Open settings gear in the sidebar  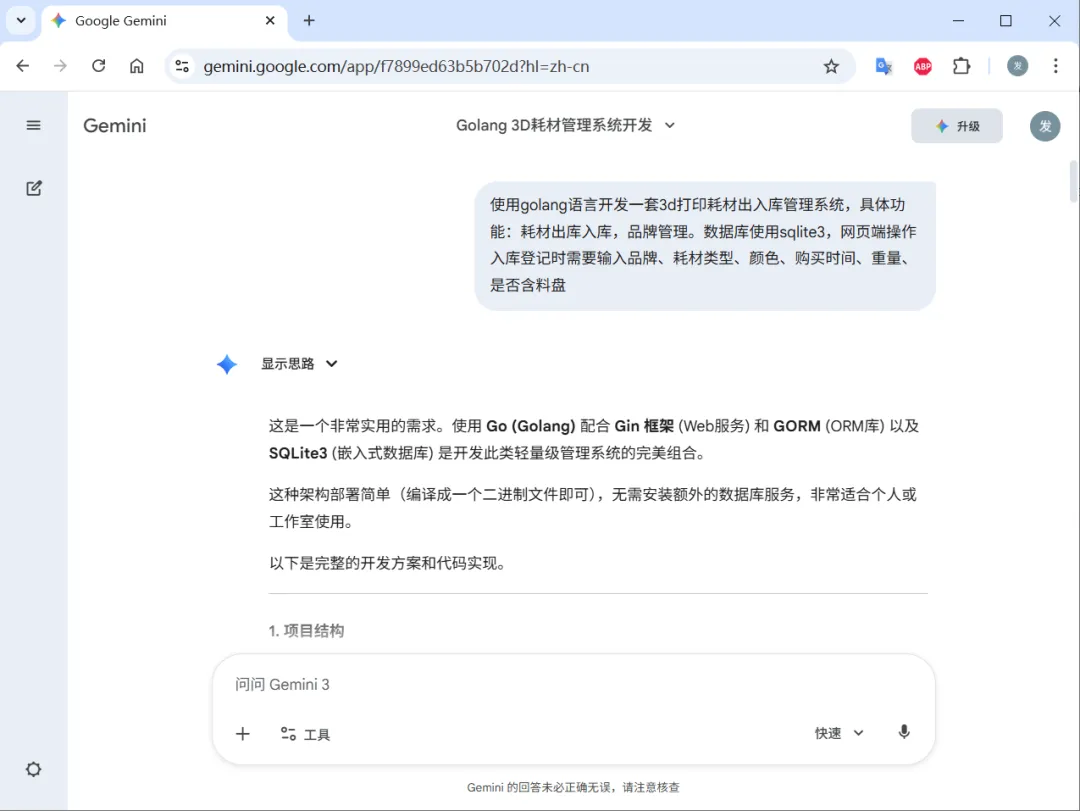pos(33,769)
